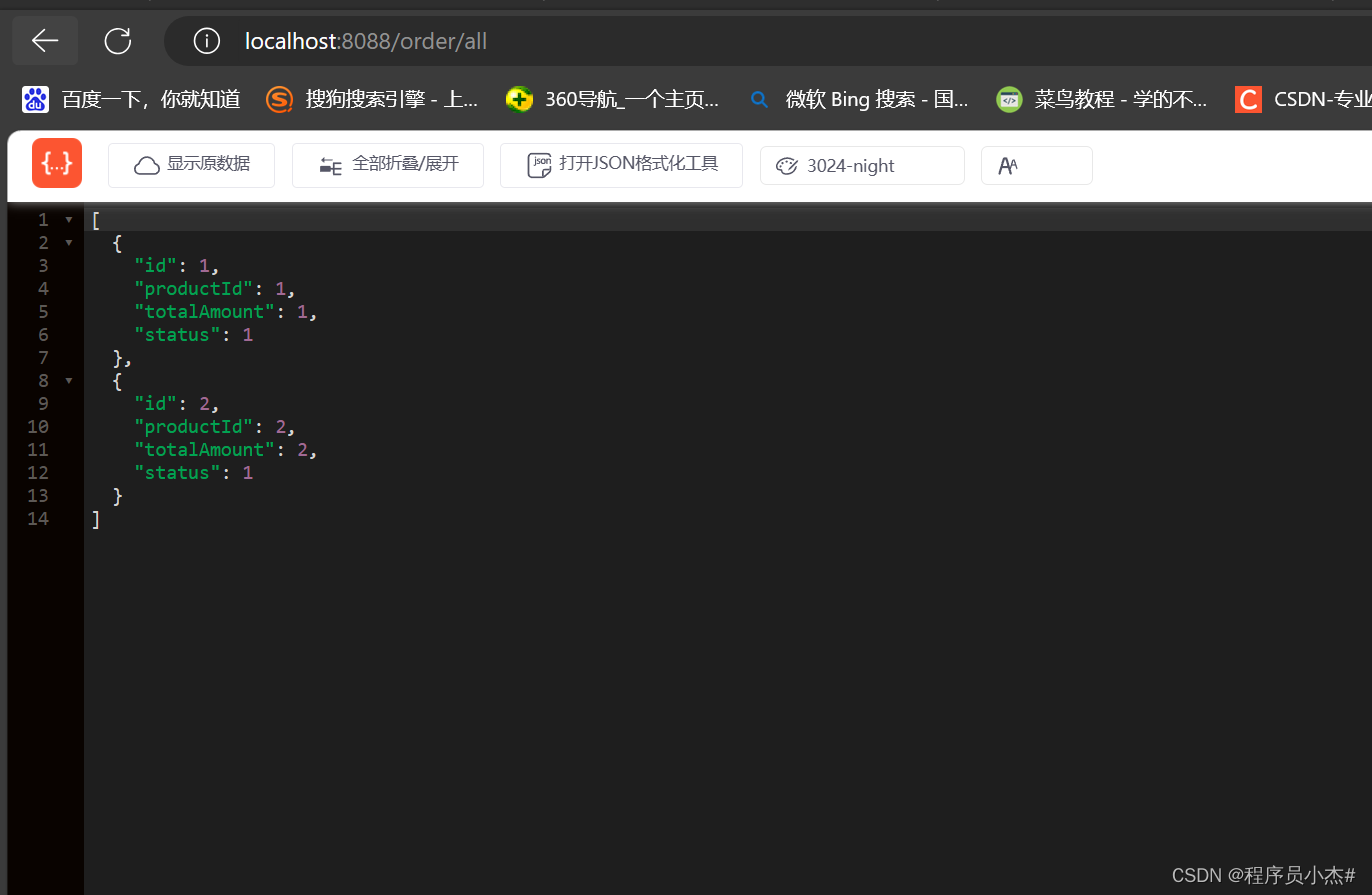This screenshot has height=895, width=1372.
Task: Click the Bing magnifier favicon
Action: [760, 99]
